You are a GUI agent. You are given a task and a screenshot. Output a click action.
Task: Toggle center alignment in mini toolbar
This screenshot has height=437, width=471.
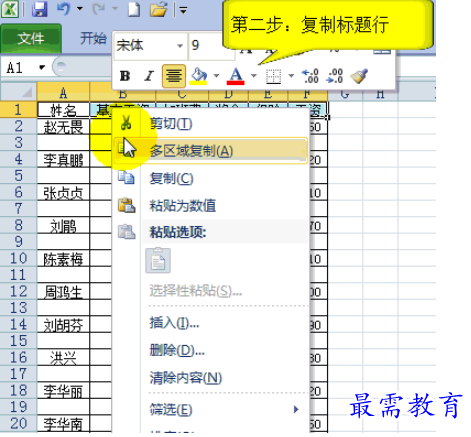click(174, 76)
